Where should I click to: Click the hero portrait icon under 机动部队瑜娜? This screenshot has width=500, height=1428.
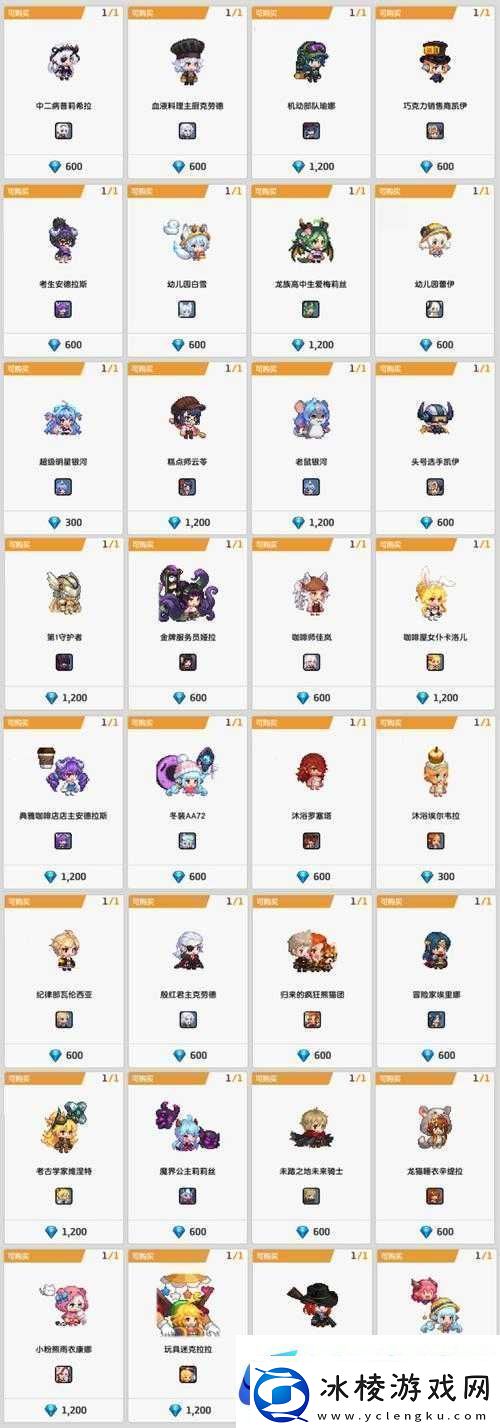(x=311, y=131)
